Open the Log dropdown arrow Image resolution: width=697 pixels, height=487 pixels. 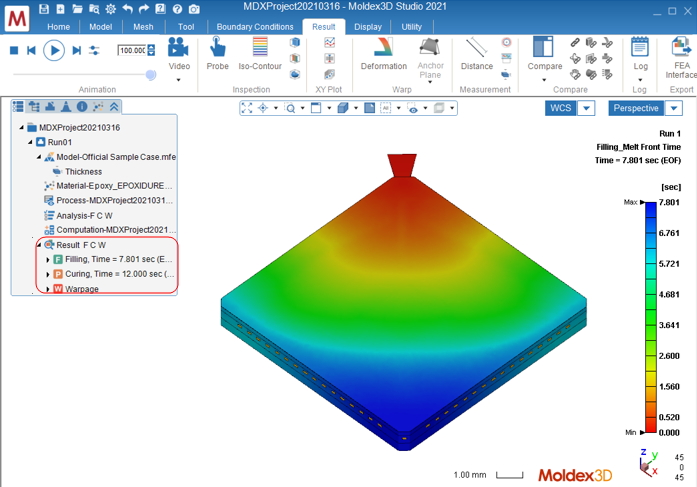[x=640, y=80]
